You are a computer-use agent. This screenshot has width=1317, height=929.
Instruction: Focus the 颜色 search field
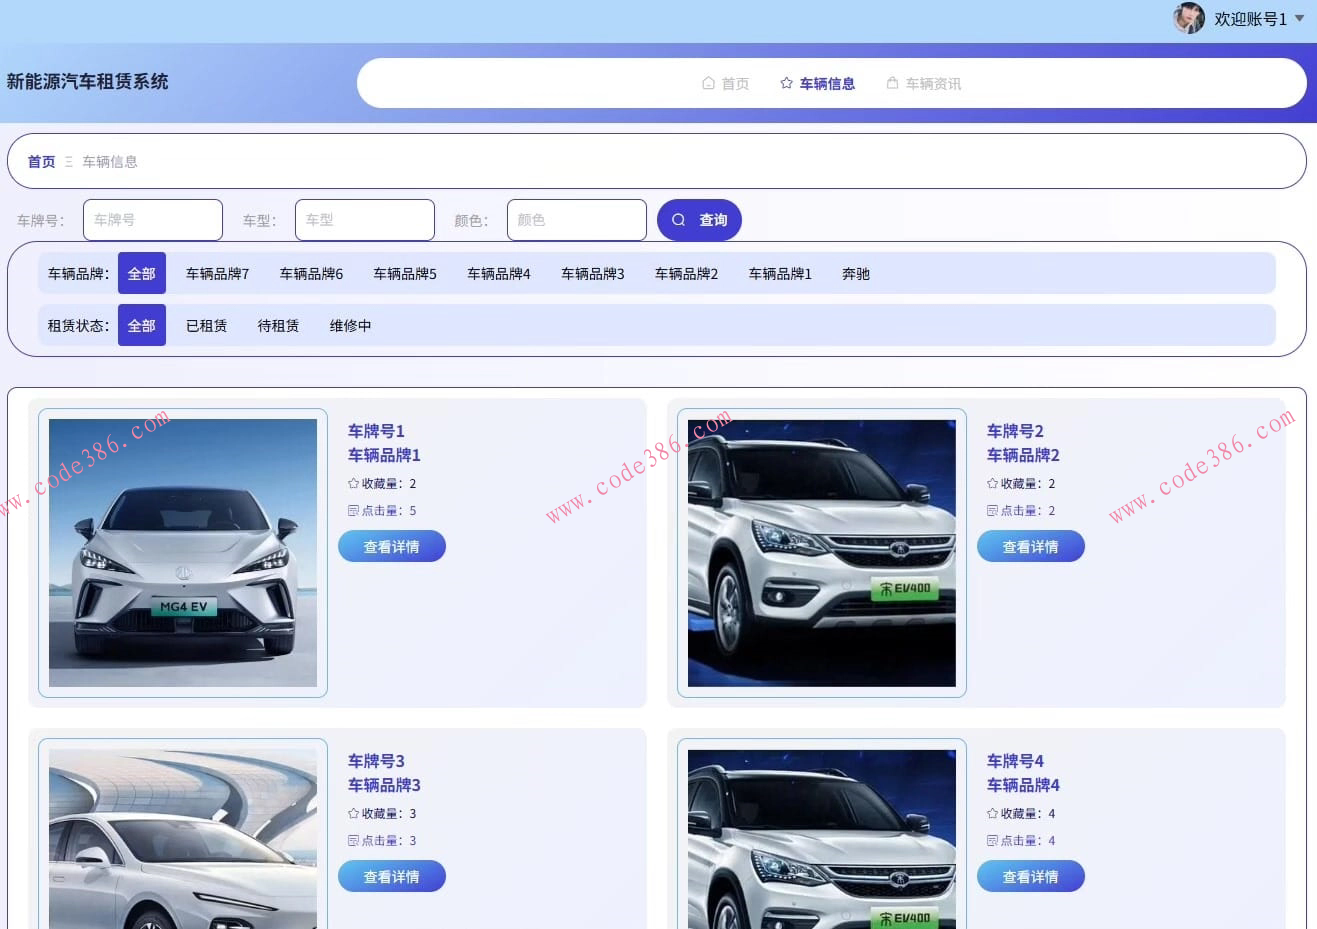(577, 220)
